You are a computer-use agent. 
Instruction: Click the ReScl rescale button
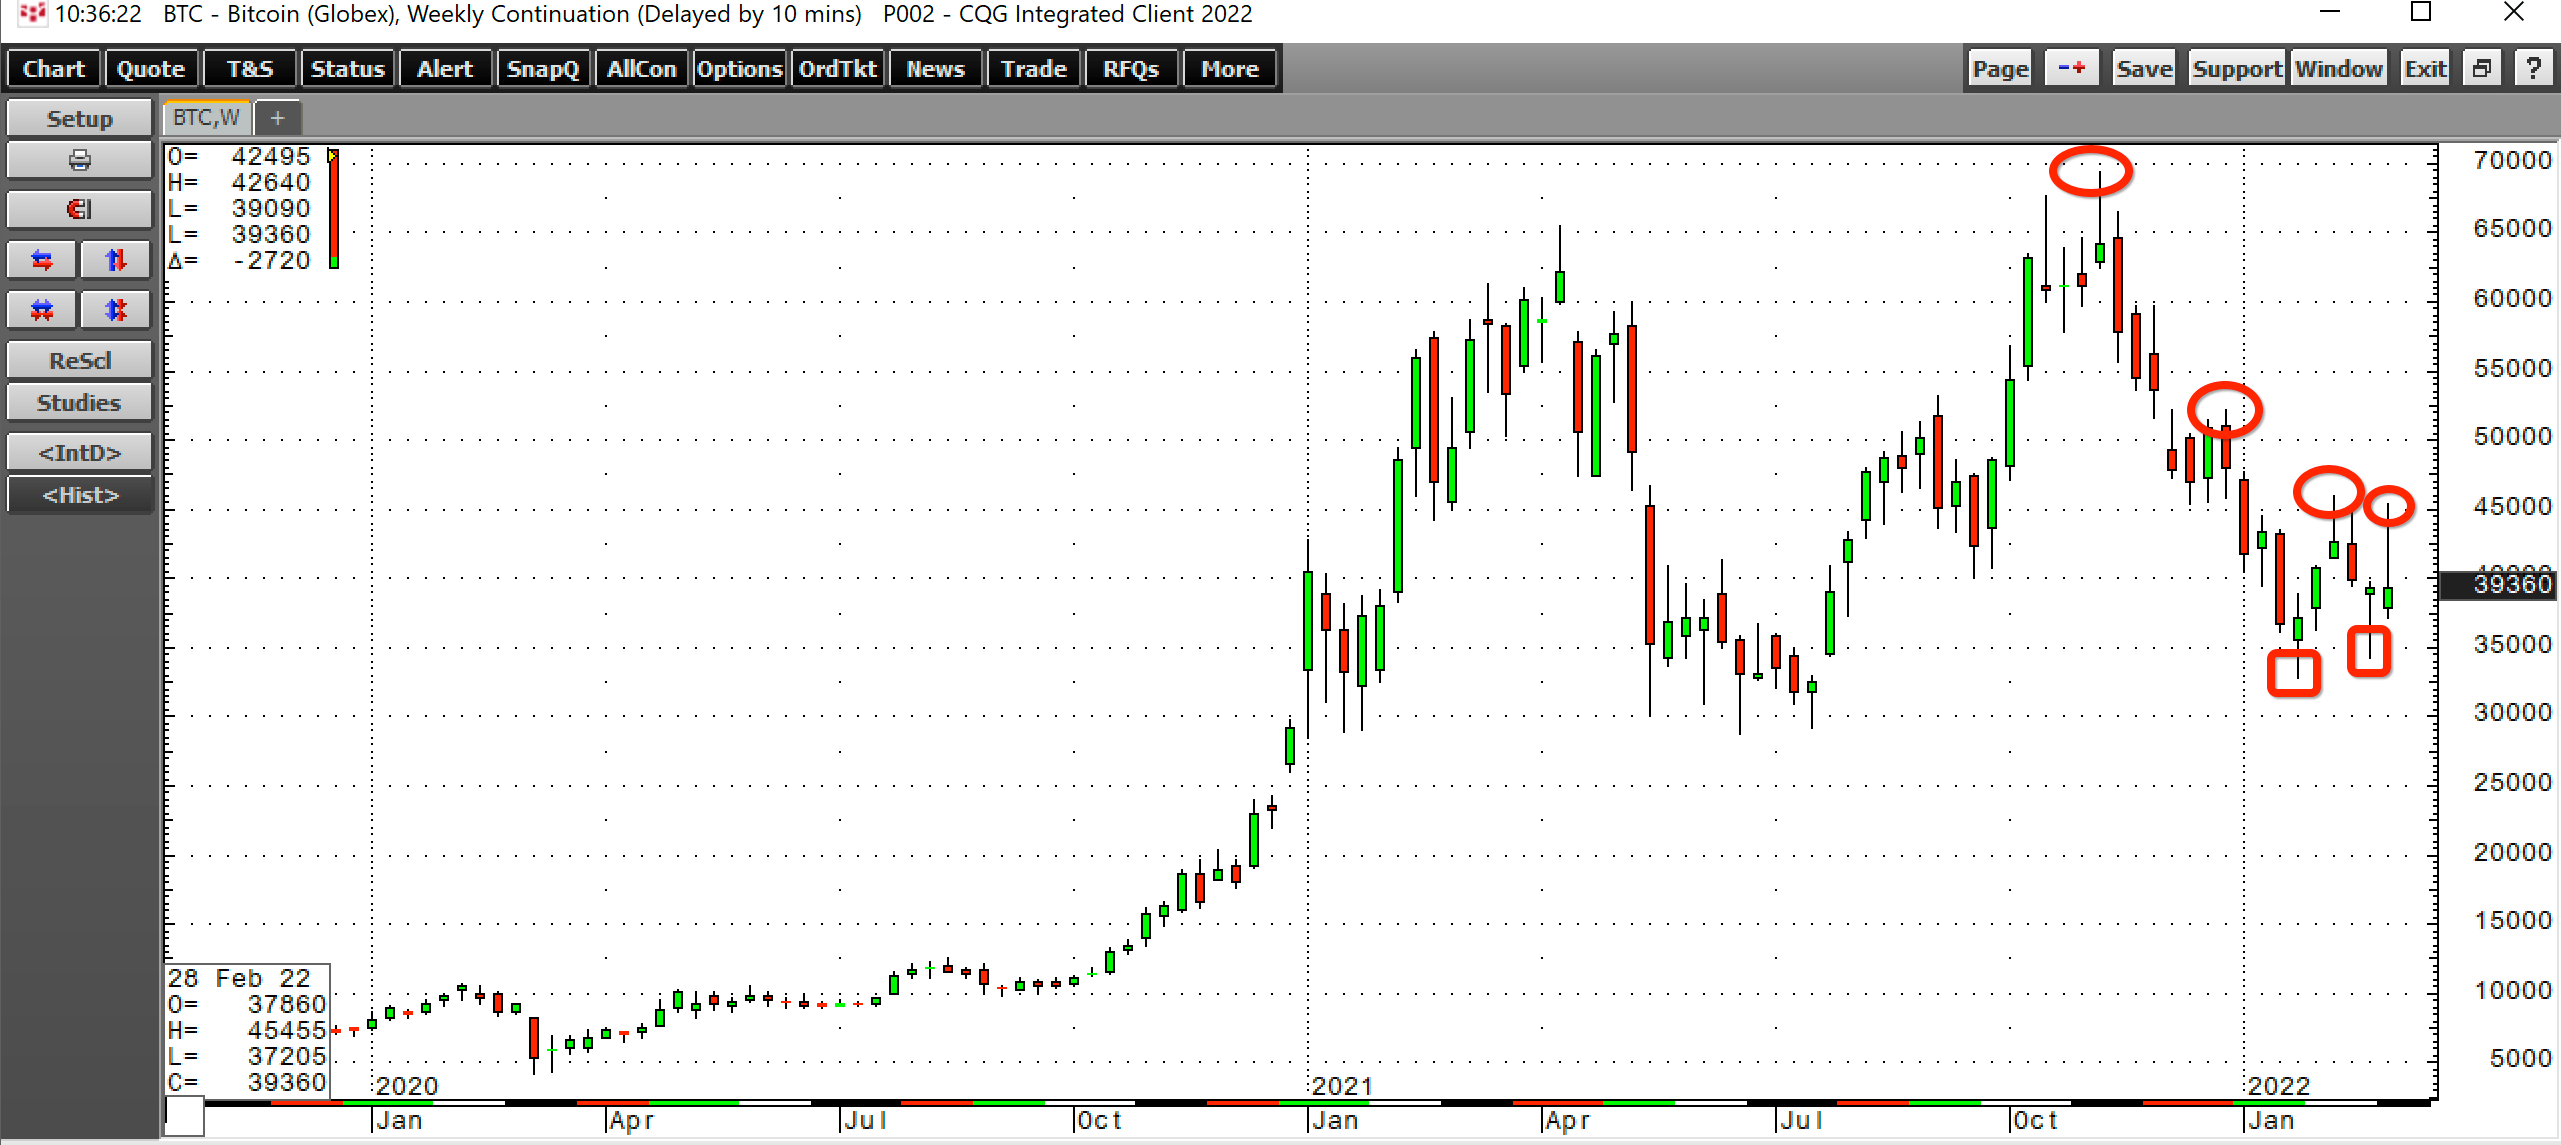click(79, 360)
